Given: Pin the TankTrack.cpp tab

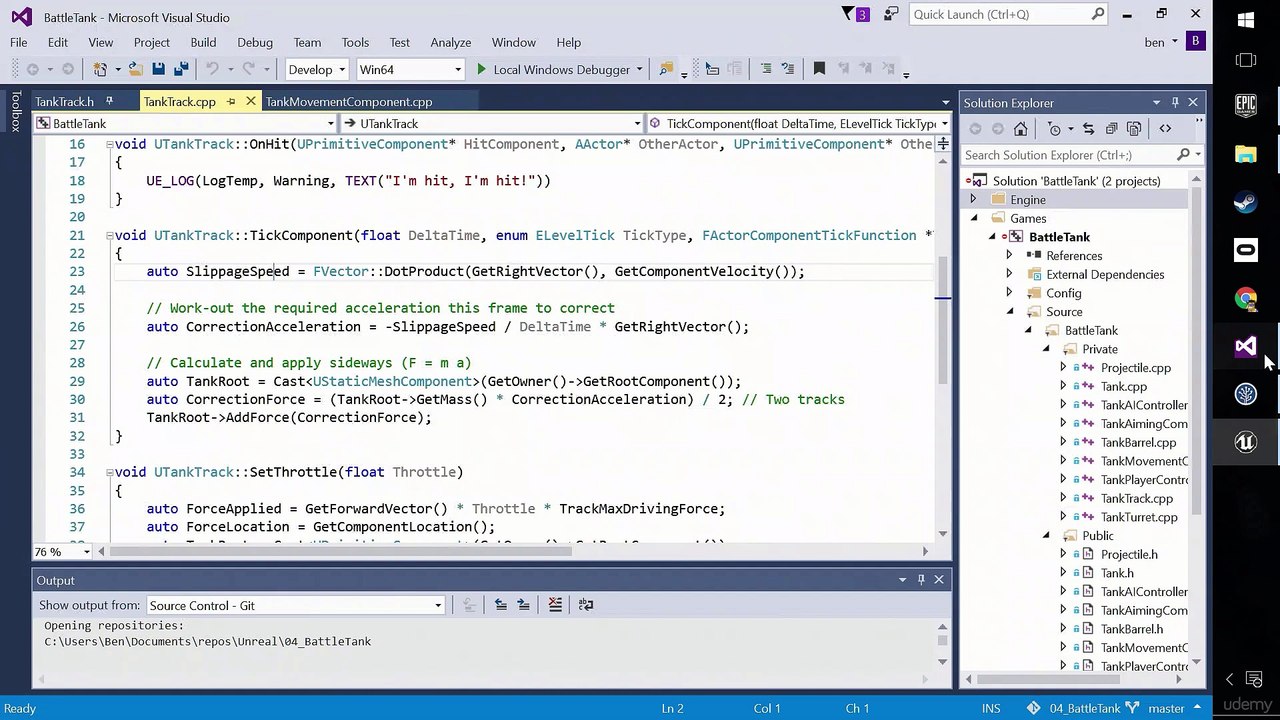Looking at the screenshot, I should point(231,102).
